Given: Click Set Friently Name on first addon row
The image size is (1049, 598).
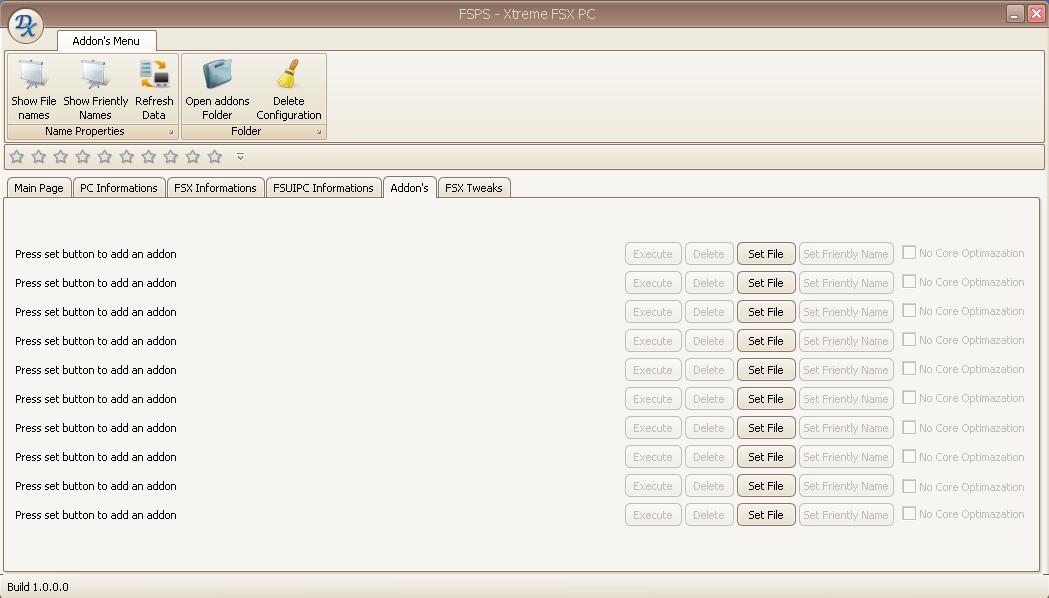Looking at the screenshot, I should [846, 254].
